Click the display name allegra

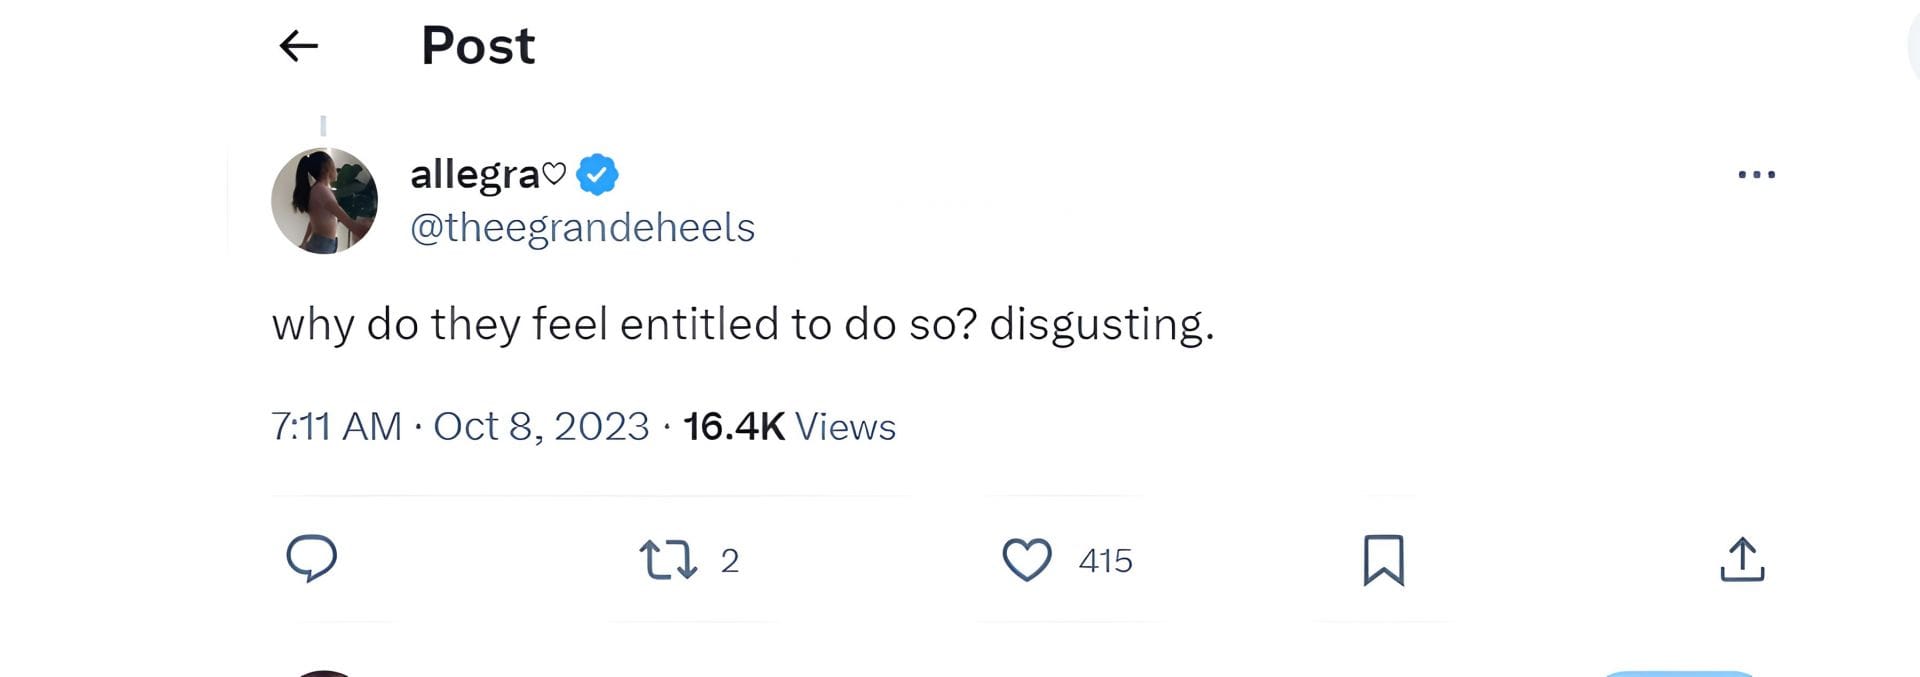click(475, 175)
